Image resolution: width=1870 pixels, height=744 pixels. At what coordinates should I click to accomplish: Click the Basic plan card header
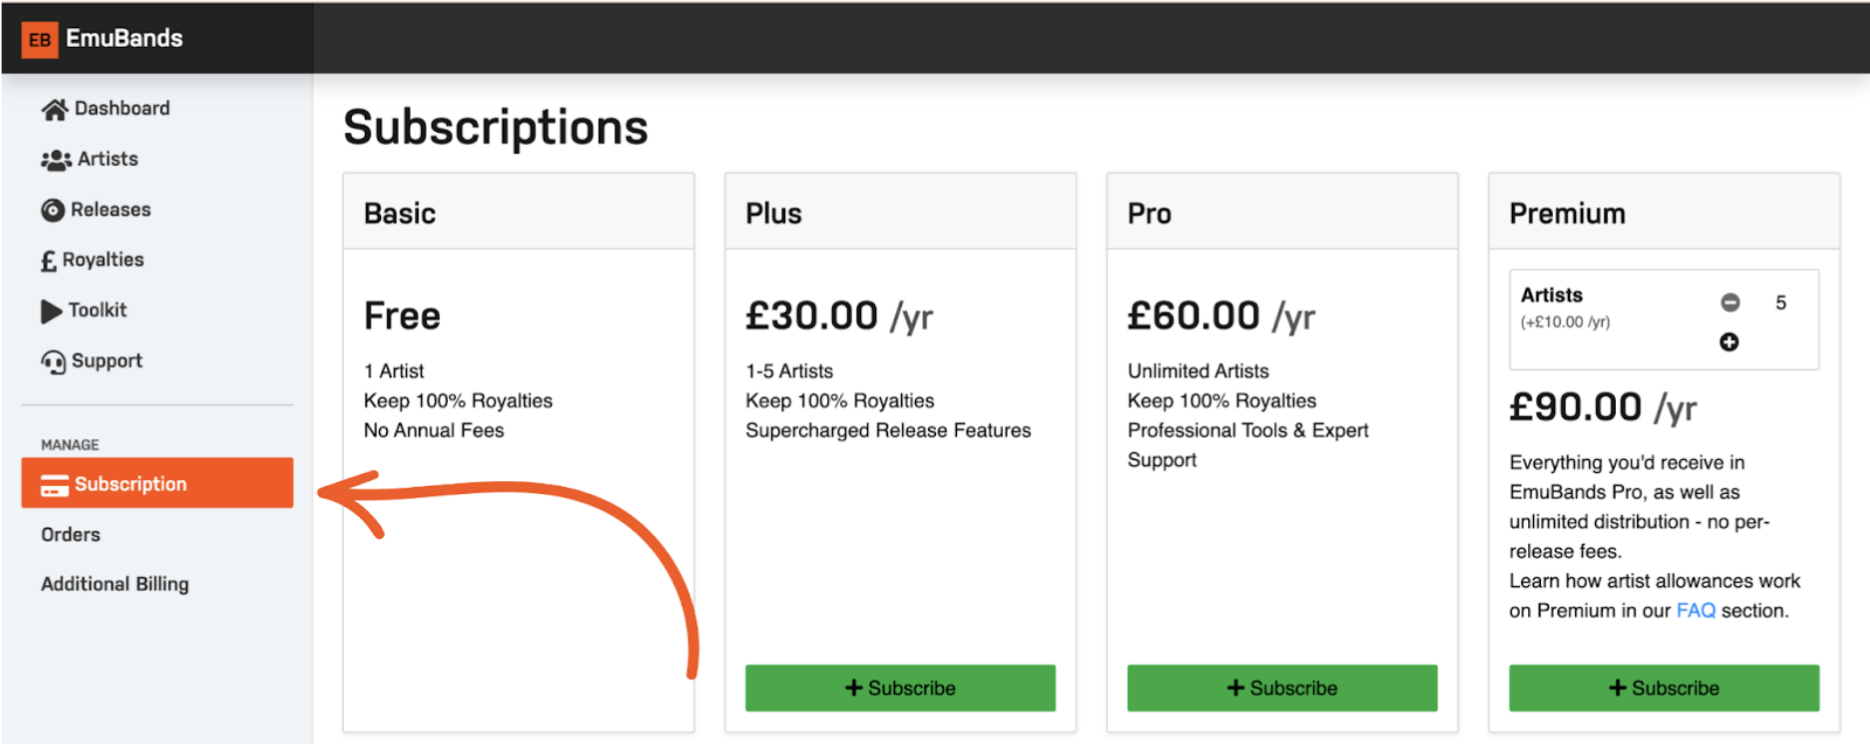518,213
